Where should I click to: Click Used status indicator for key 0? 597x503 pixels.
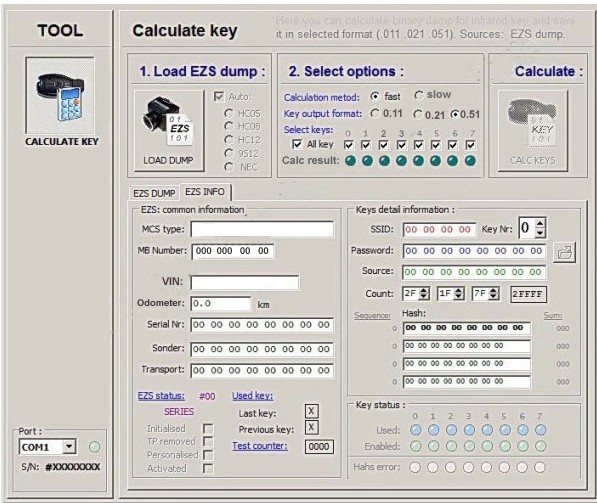click(x=416, y=430)
